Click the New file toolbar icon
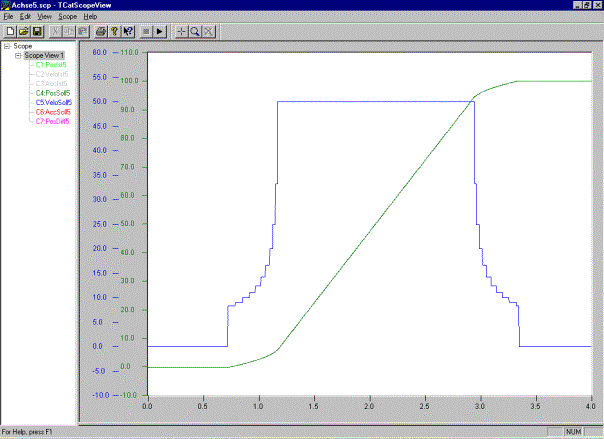The width and height of the screenshot is (604, 439). coord(8,31)
